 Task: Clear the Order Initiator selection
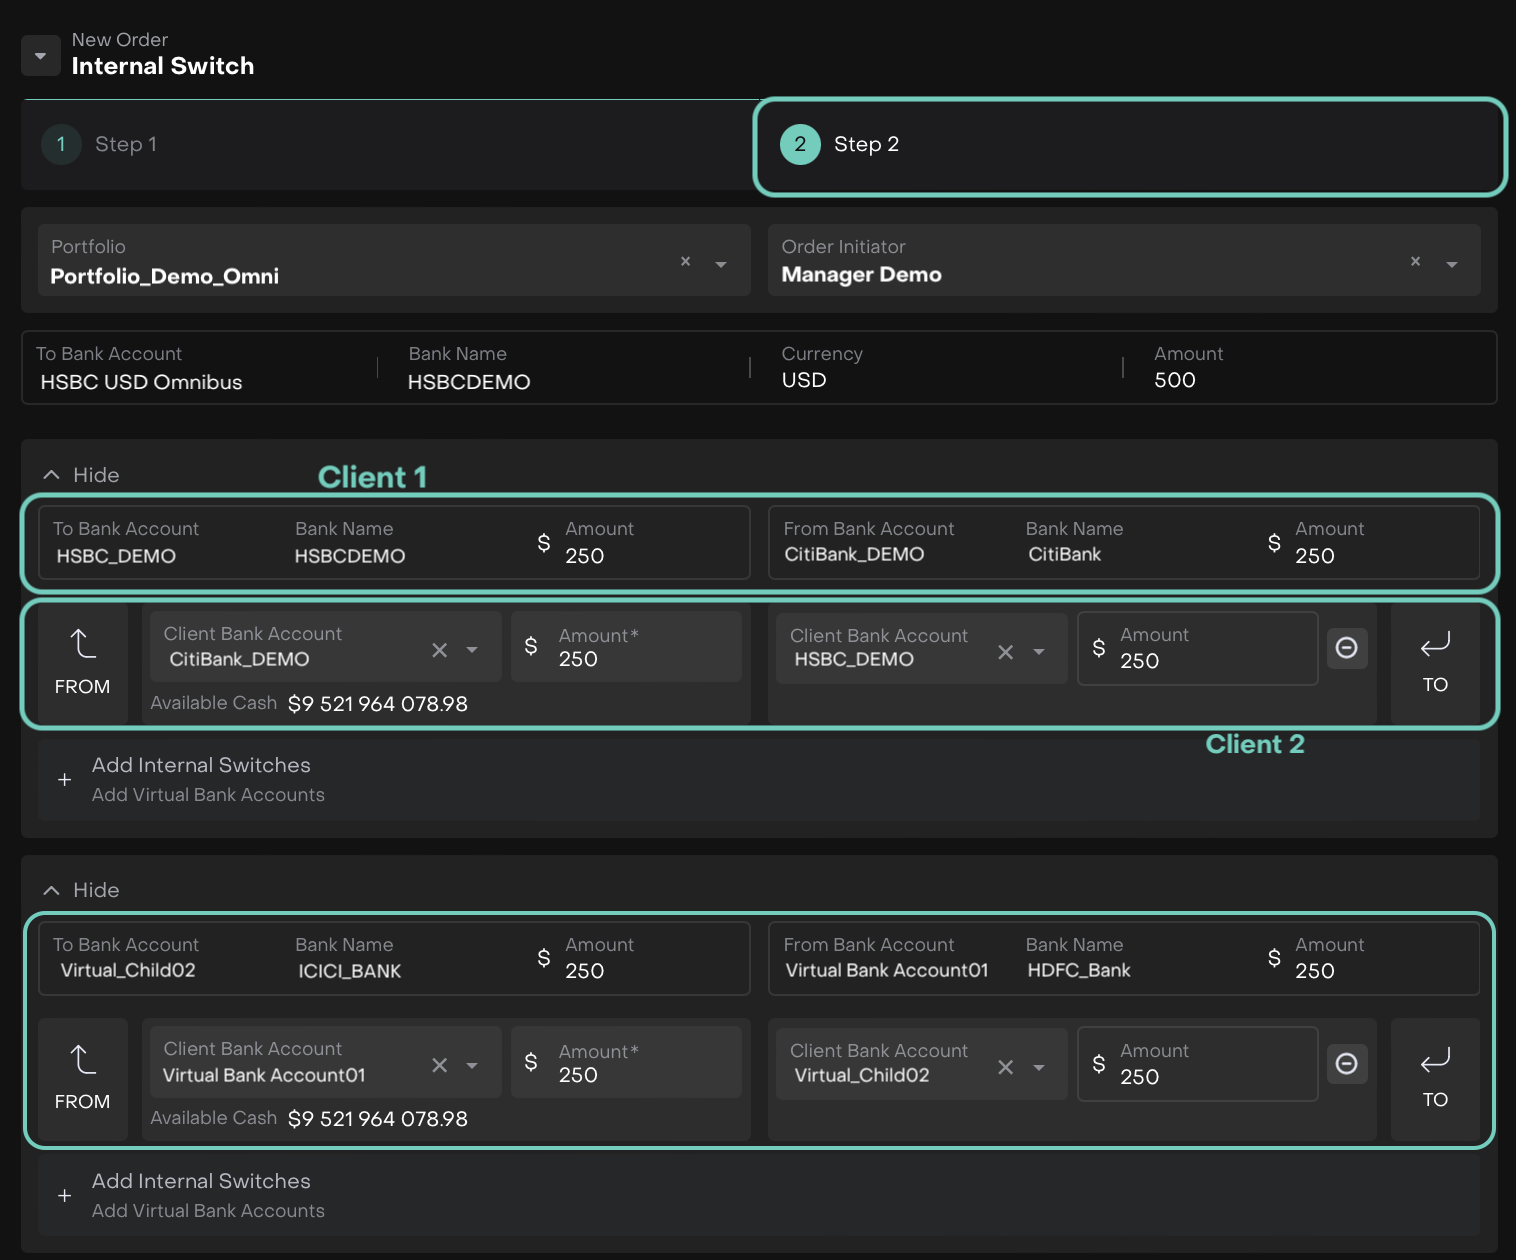point(1415,261)
